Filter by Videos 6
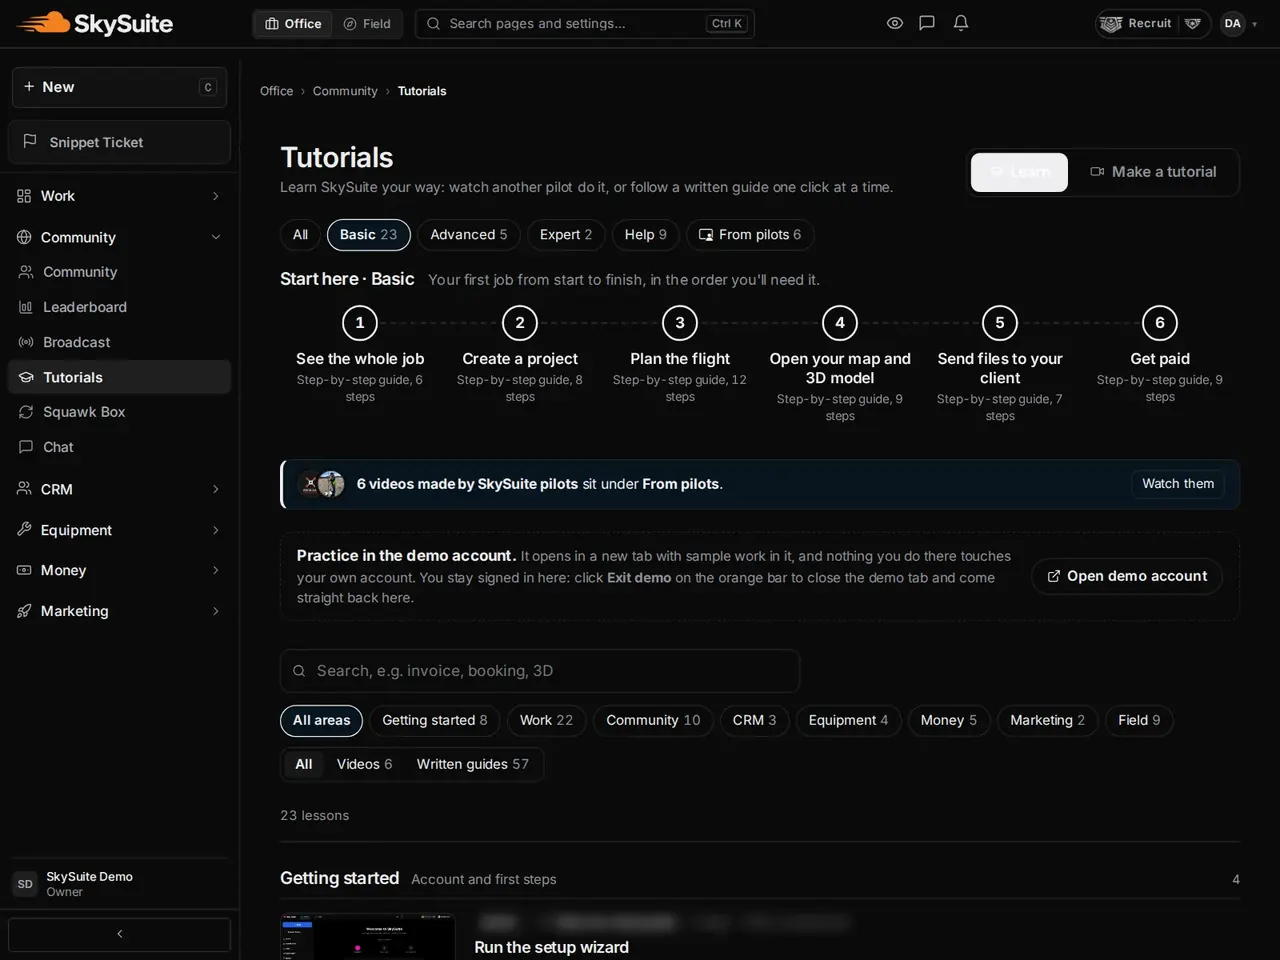1280x960 pixels. click(x=364, y=764)
